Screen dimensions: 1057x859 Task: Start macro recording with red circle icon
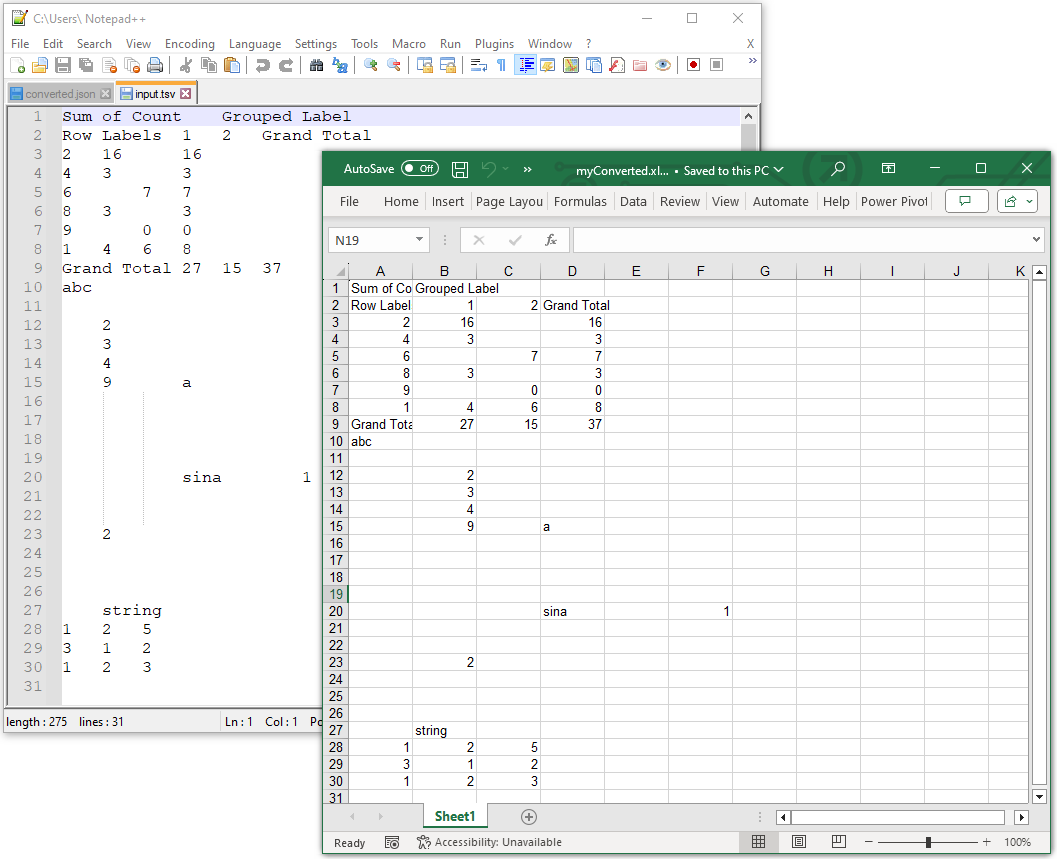(x=694, y=65)
